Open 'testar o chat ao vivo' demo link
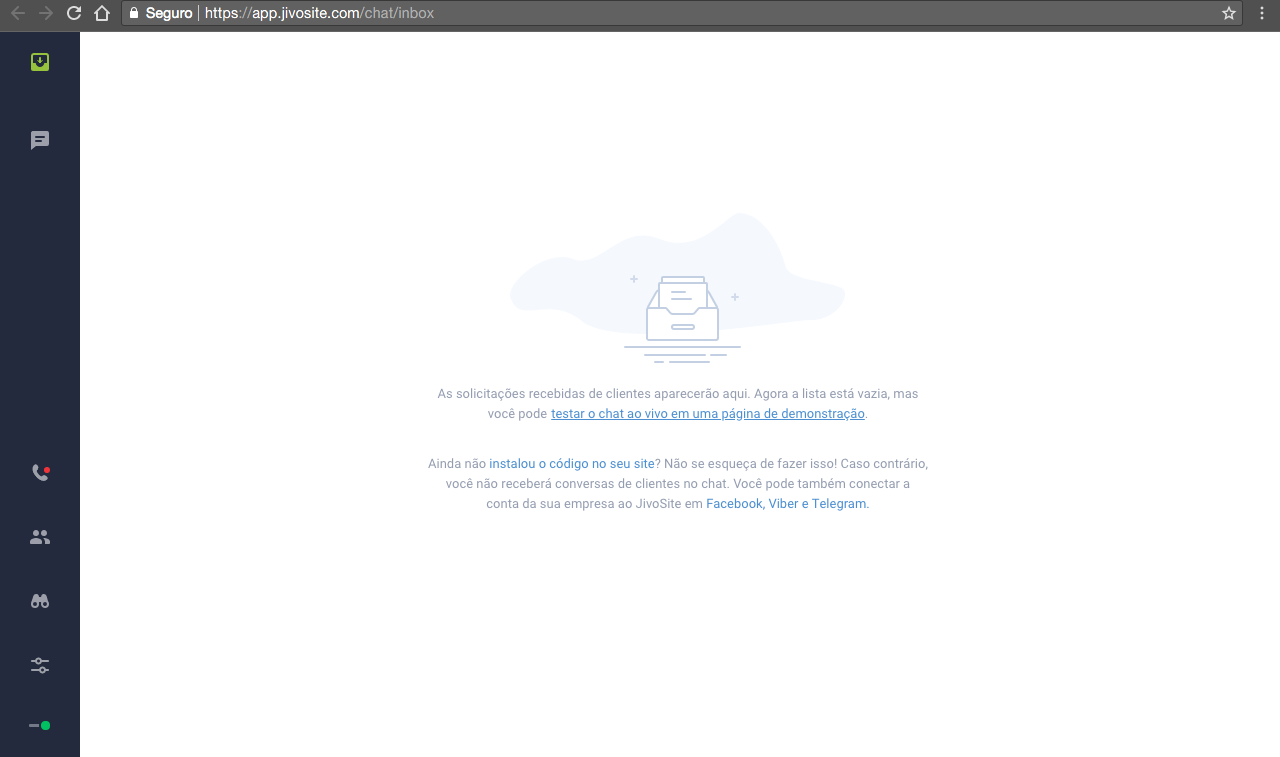This screenshot has height=757, width=1280. click(707, 413)
